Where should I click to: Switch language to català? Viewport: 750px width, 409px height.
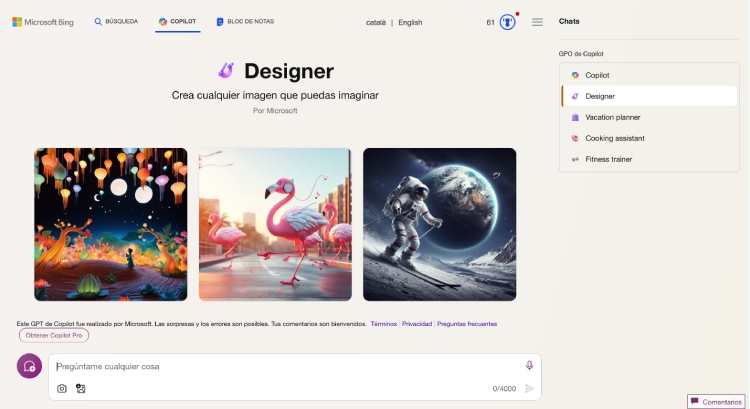coord(375,22)
